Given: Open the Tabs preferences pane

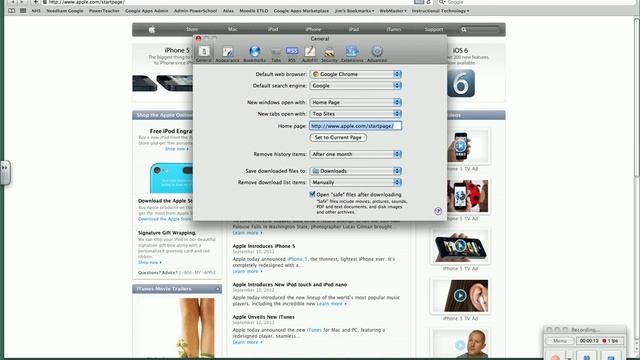Looking at the screenshot, I should (x=276, y=53).
